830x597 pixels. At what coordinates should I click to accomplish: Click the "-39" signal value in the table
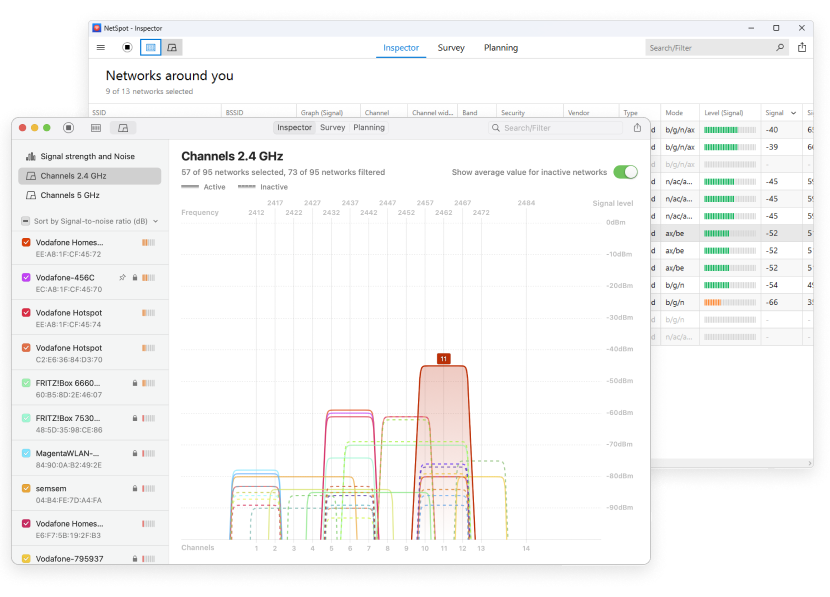tap(772, 147)
